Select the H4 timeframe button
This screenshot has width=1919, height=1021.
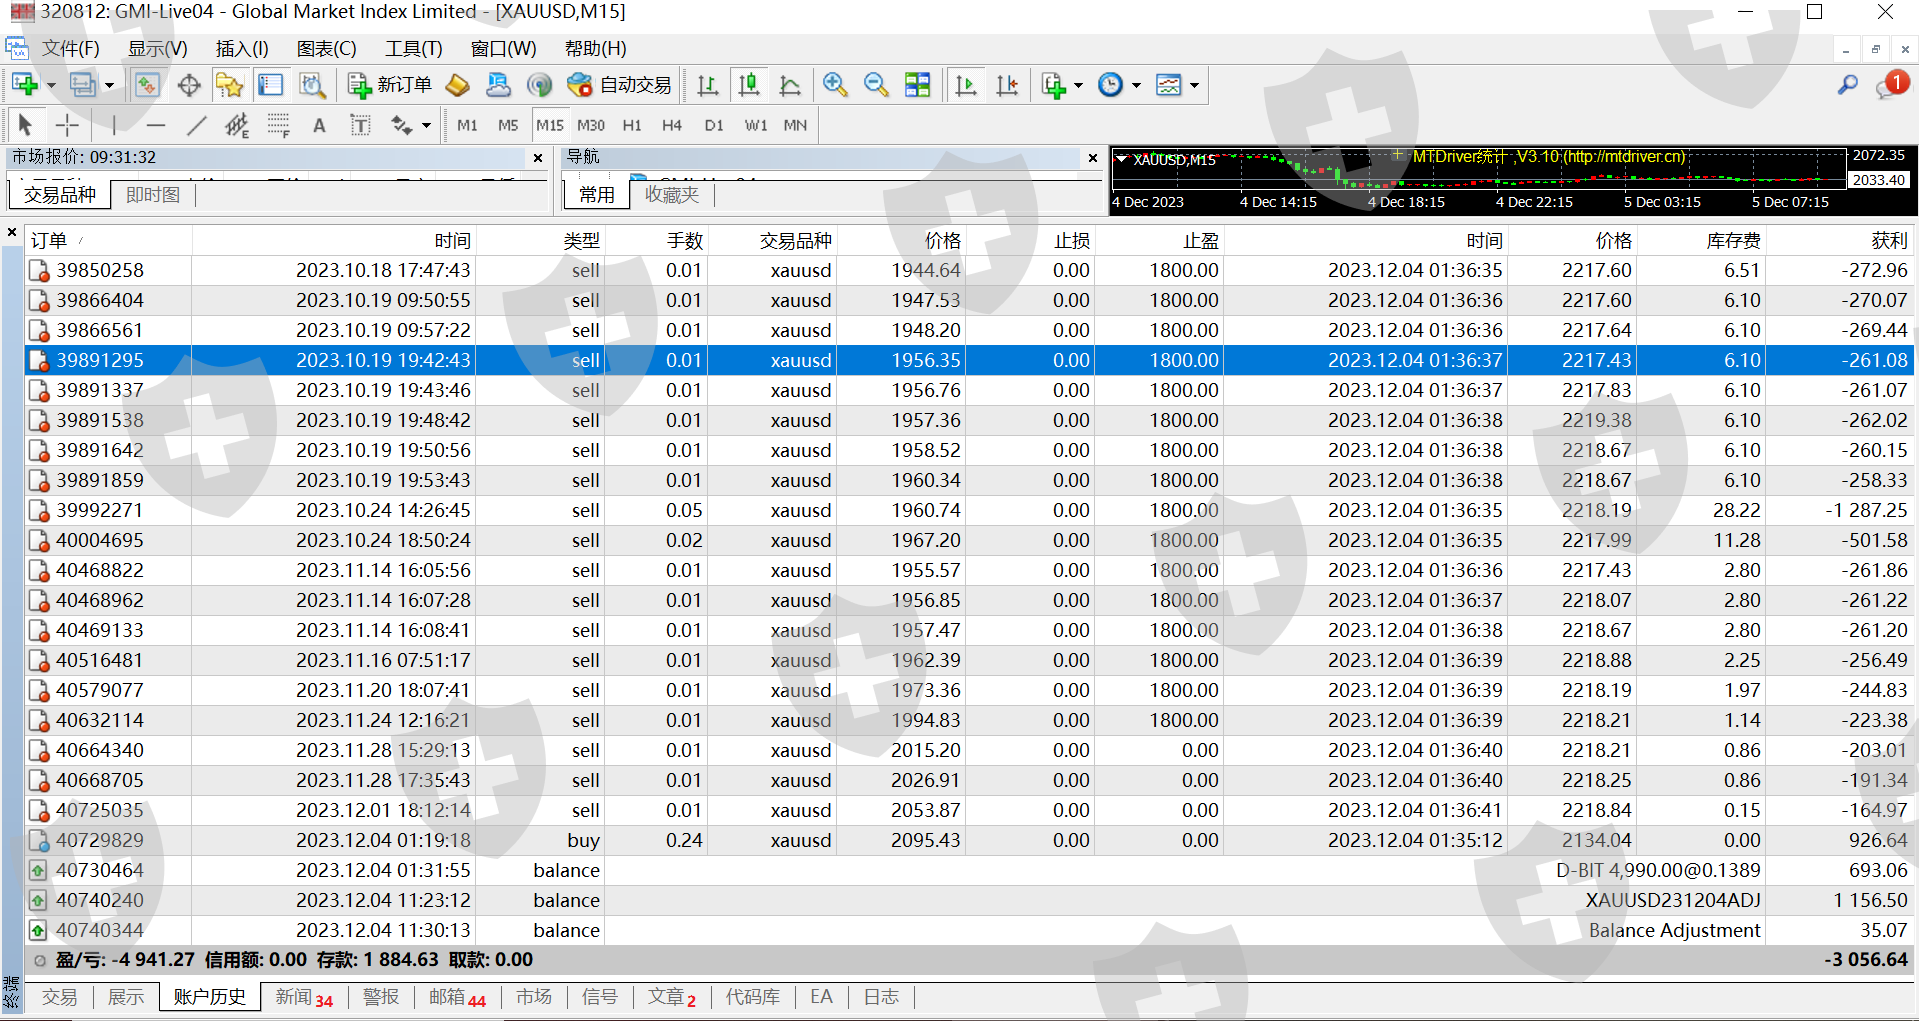671,125
